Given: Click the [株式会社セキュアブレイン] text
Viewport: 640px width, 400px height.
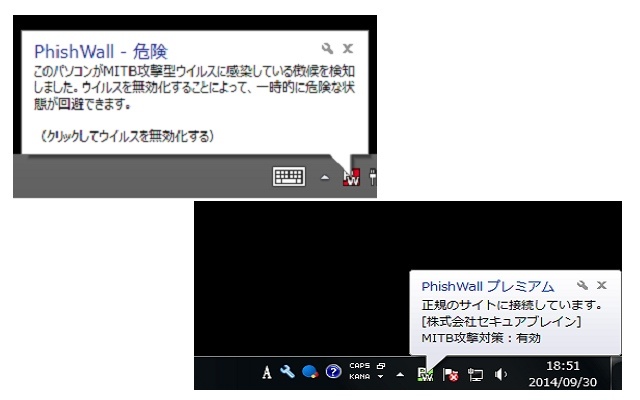Looking at the screenshot, I should [502, 322].
